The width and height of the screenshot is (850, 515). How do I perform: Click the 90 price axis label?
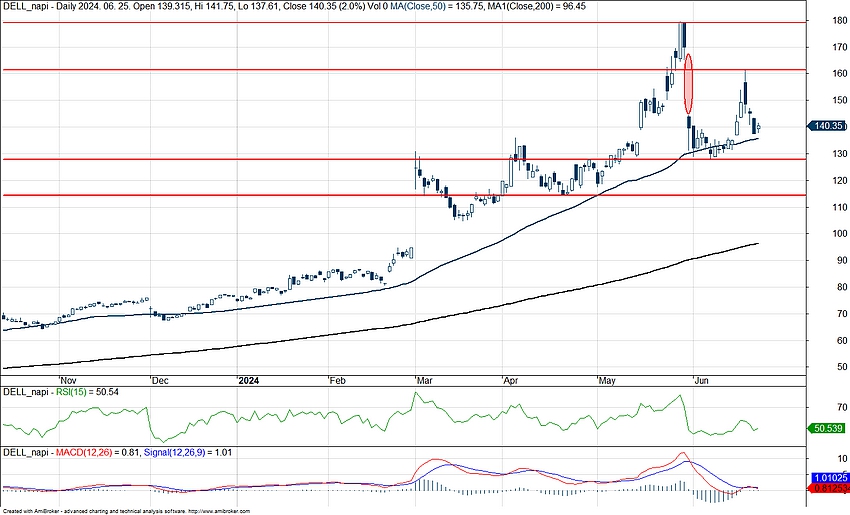point(843,260)
